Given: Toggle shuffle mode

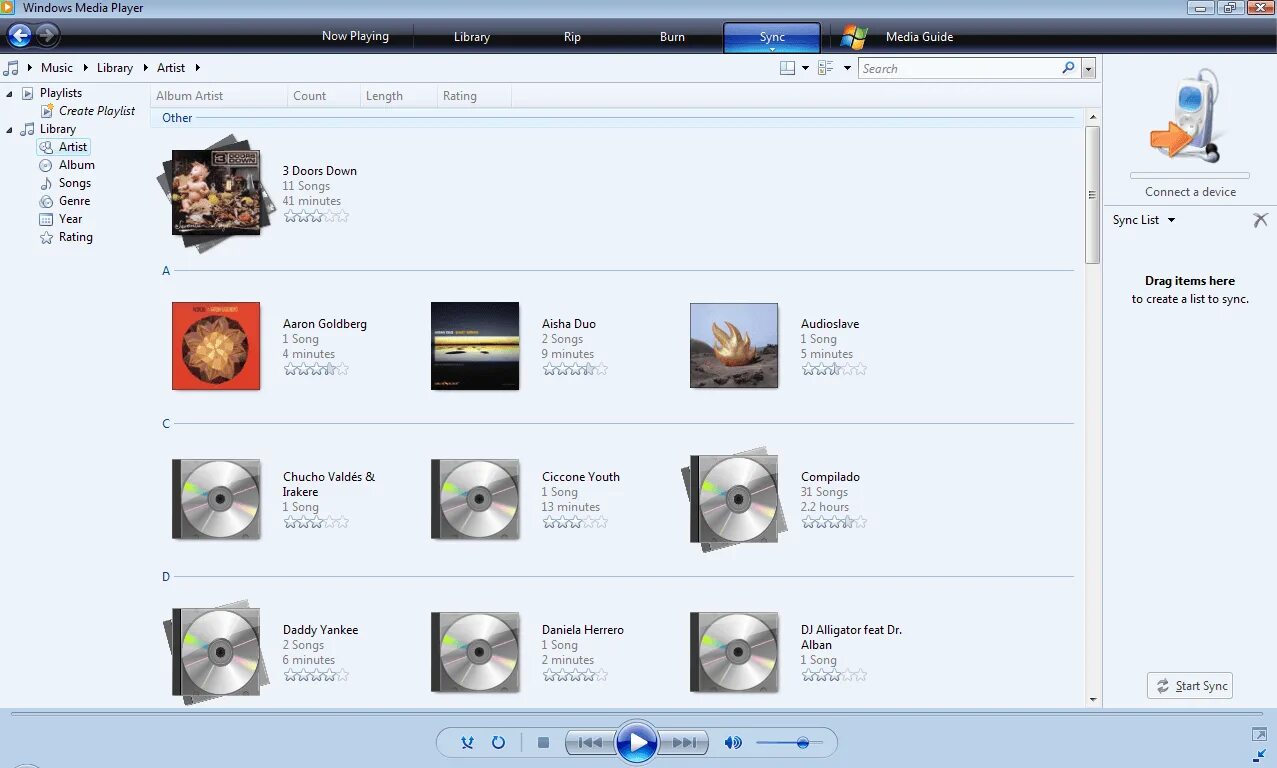Looking at the screenshot, I should (467, 742).
